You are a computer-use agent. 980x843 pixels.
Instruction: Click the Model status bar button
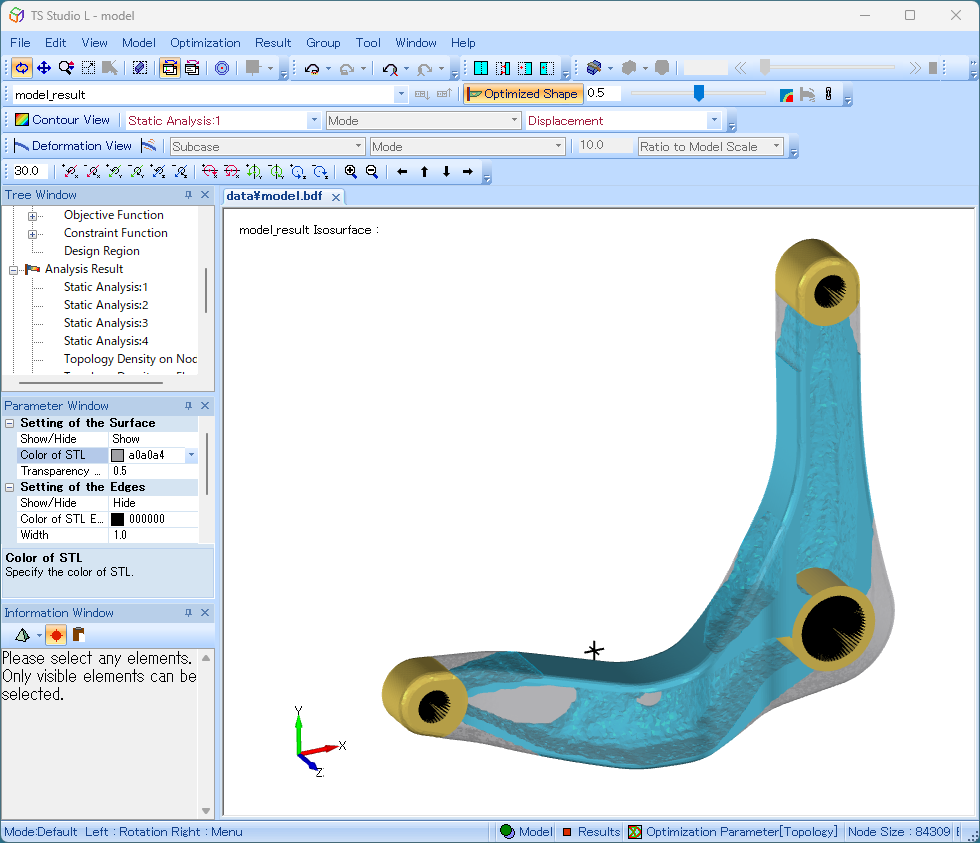pyautogui.click(x=526, y=832)
